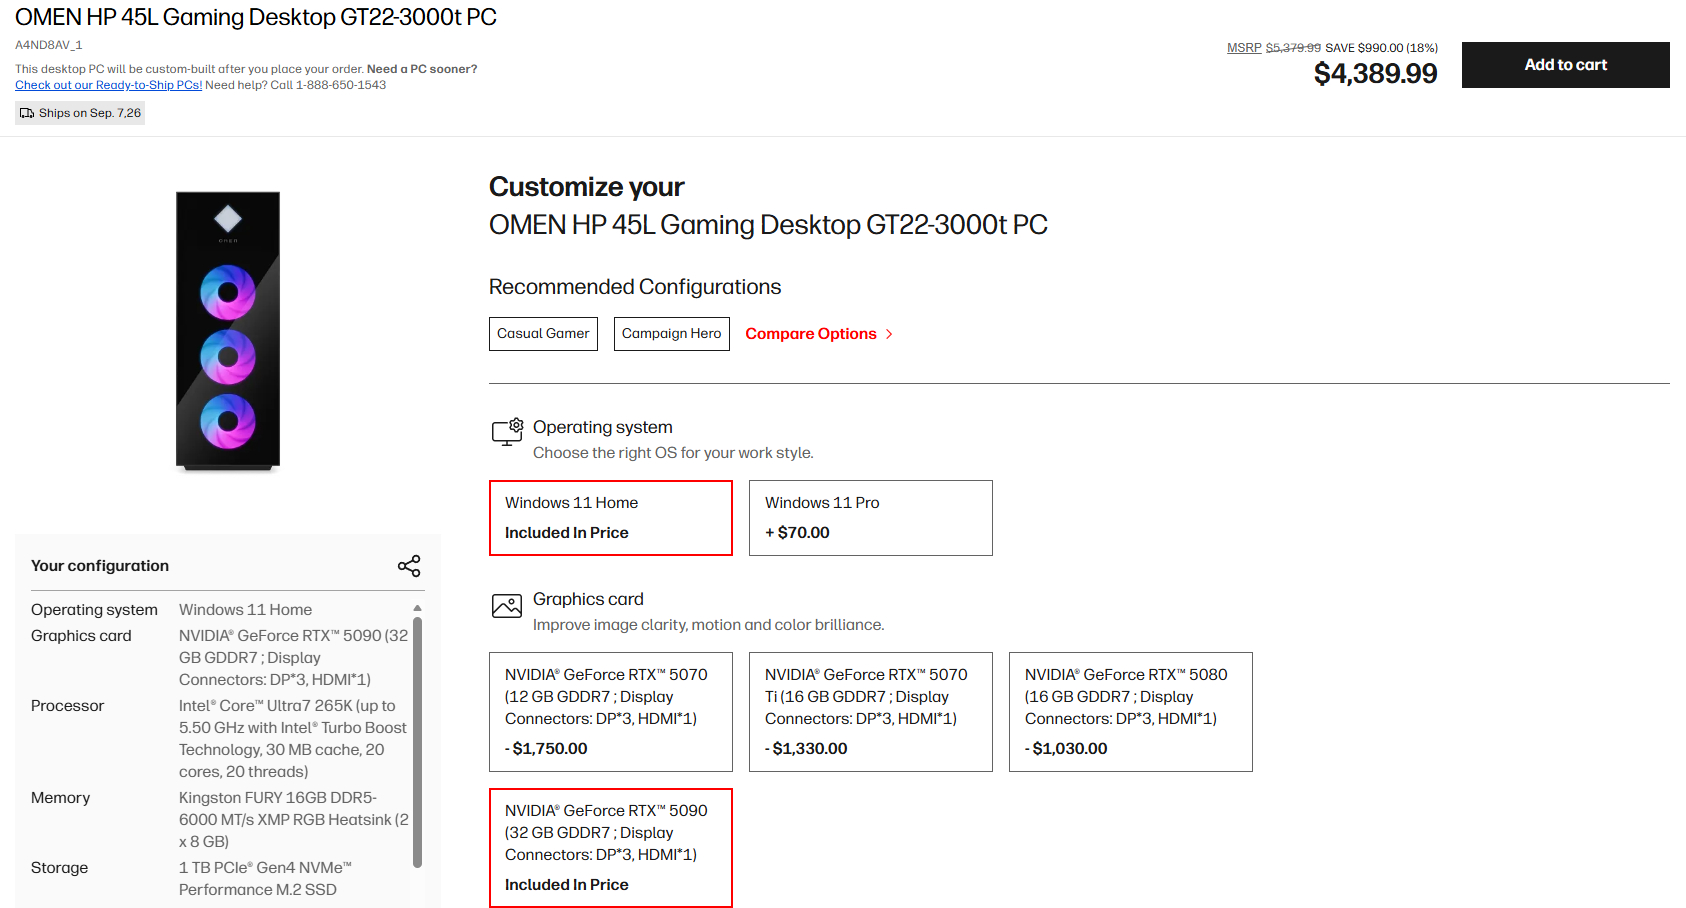
Task: Click the Operating system row in configuration
Action: (220, 610)
